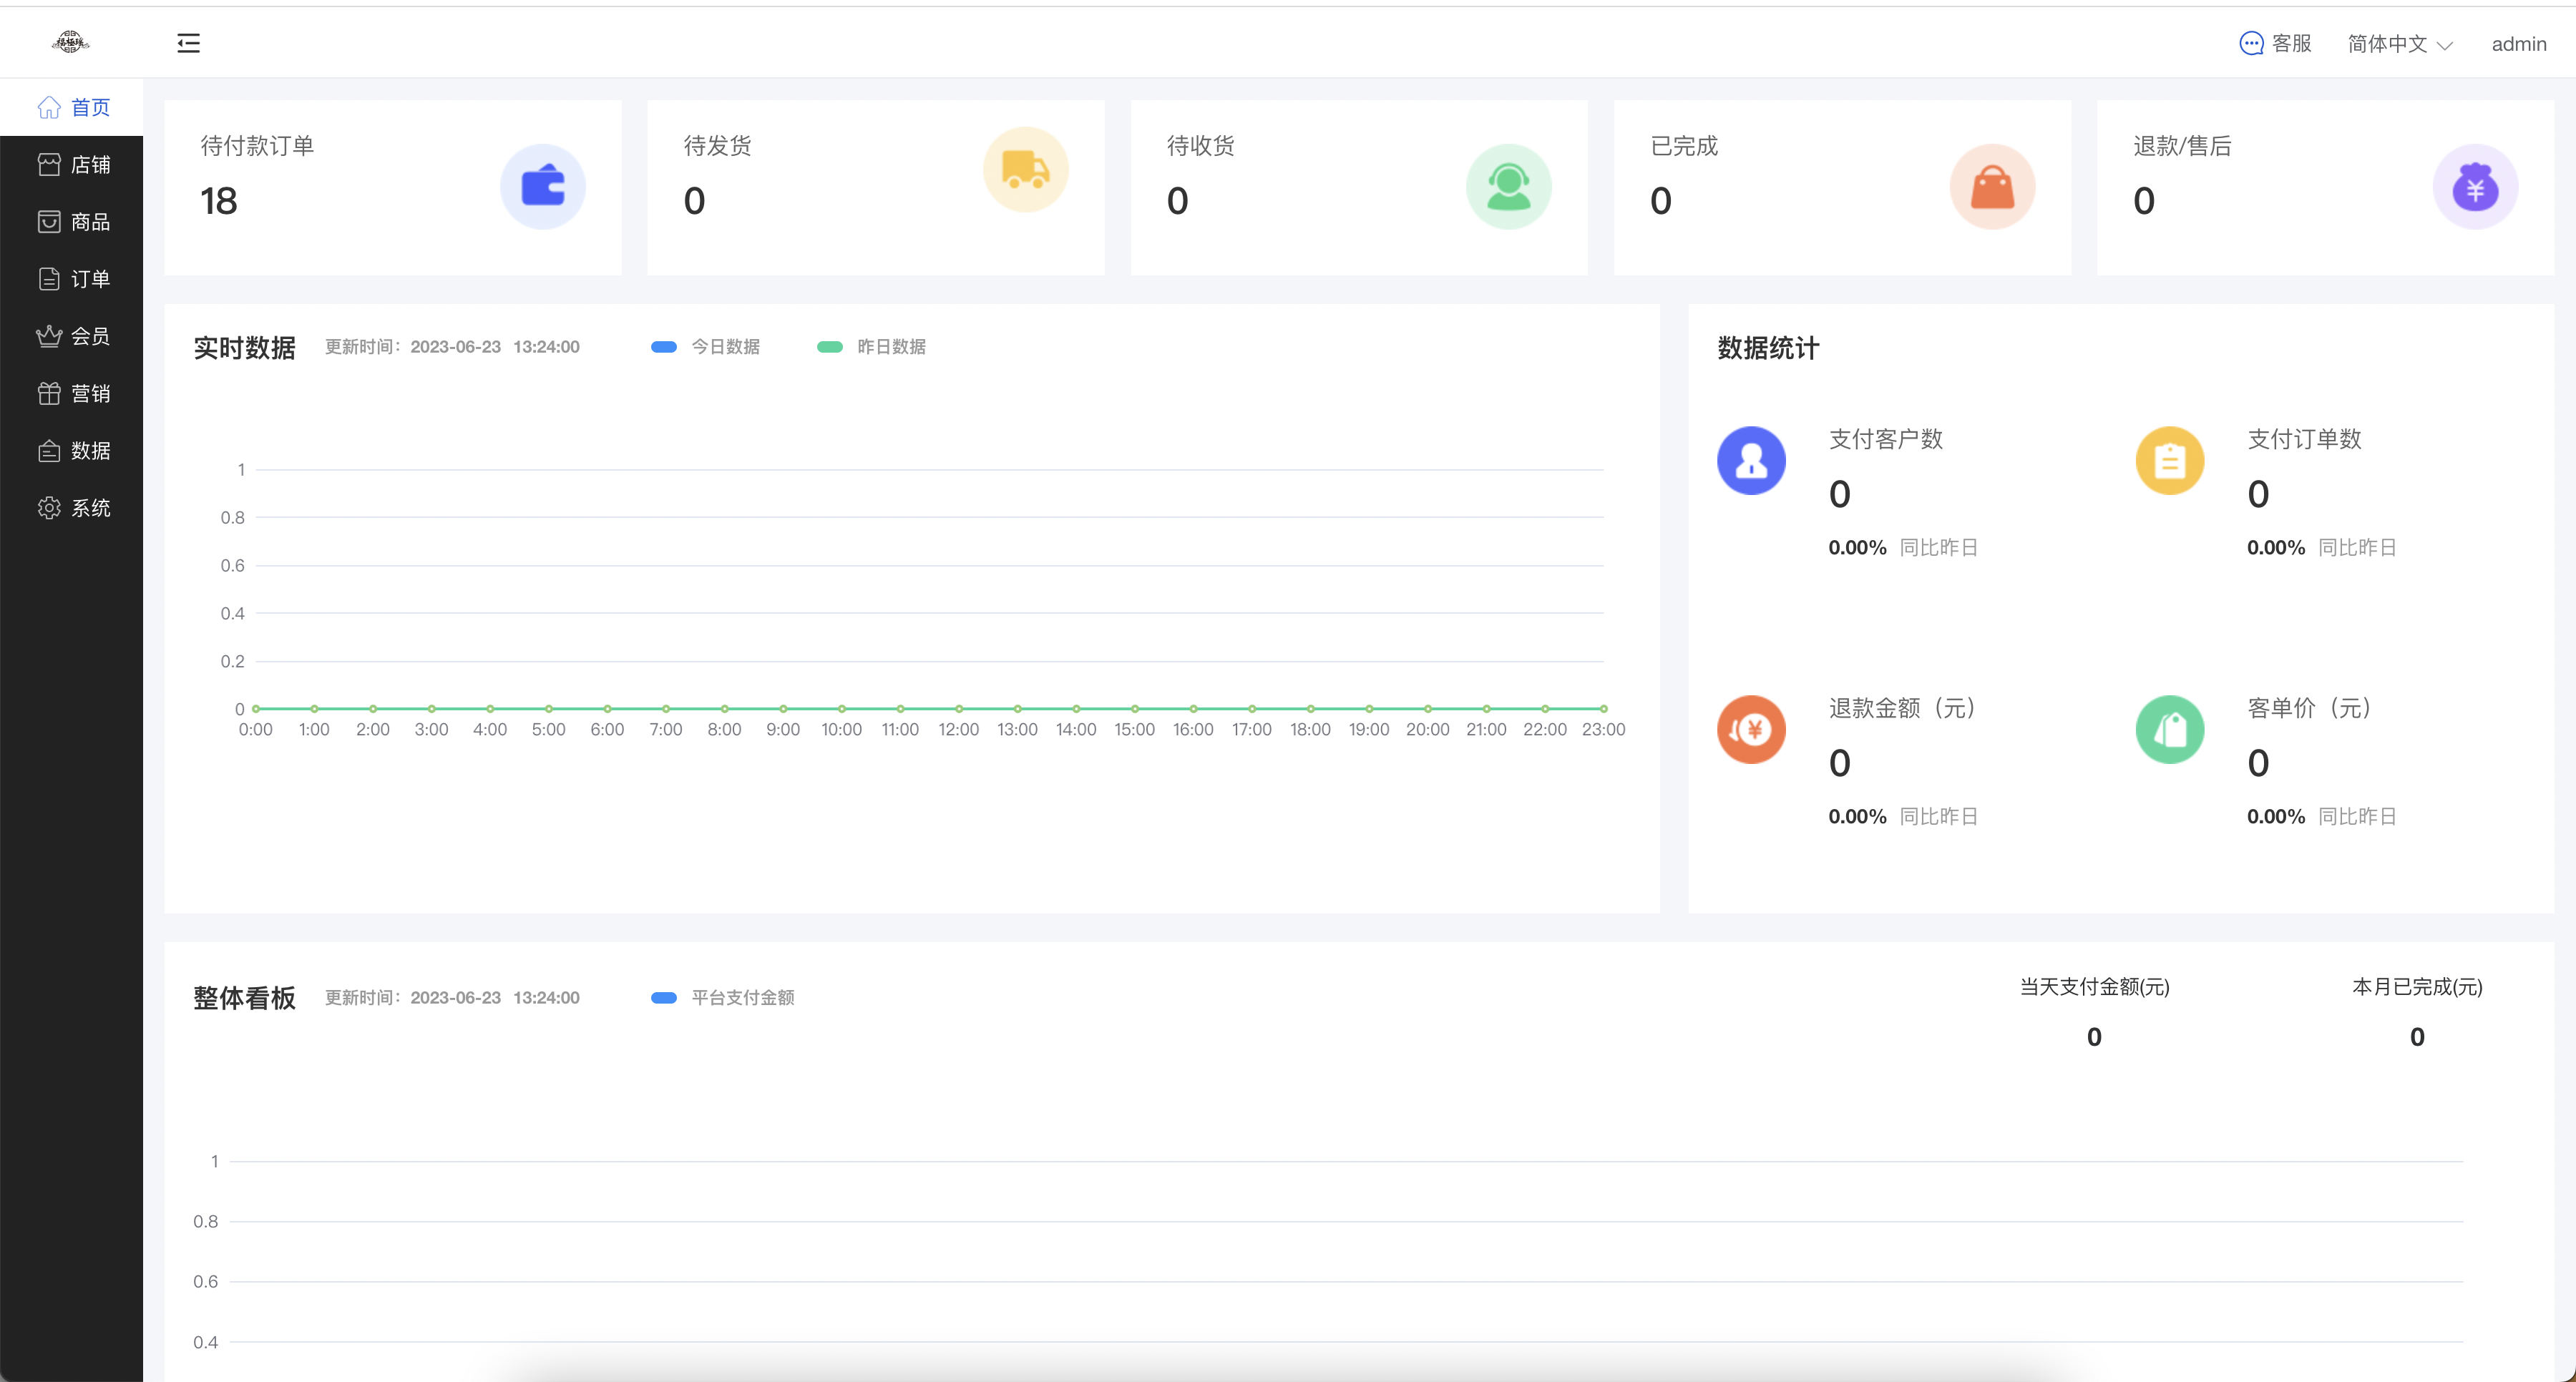Click the 当天支付金额(元) label
Screen dimensions: 2576x1382
[2095, 987]
